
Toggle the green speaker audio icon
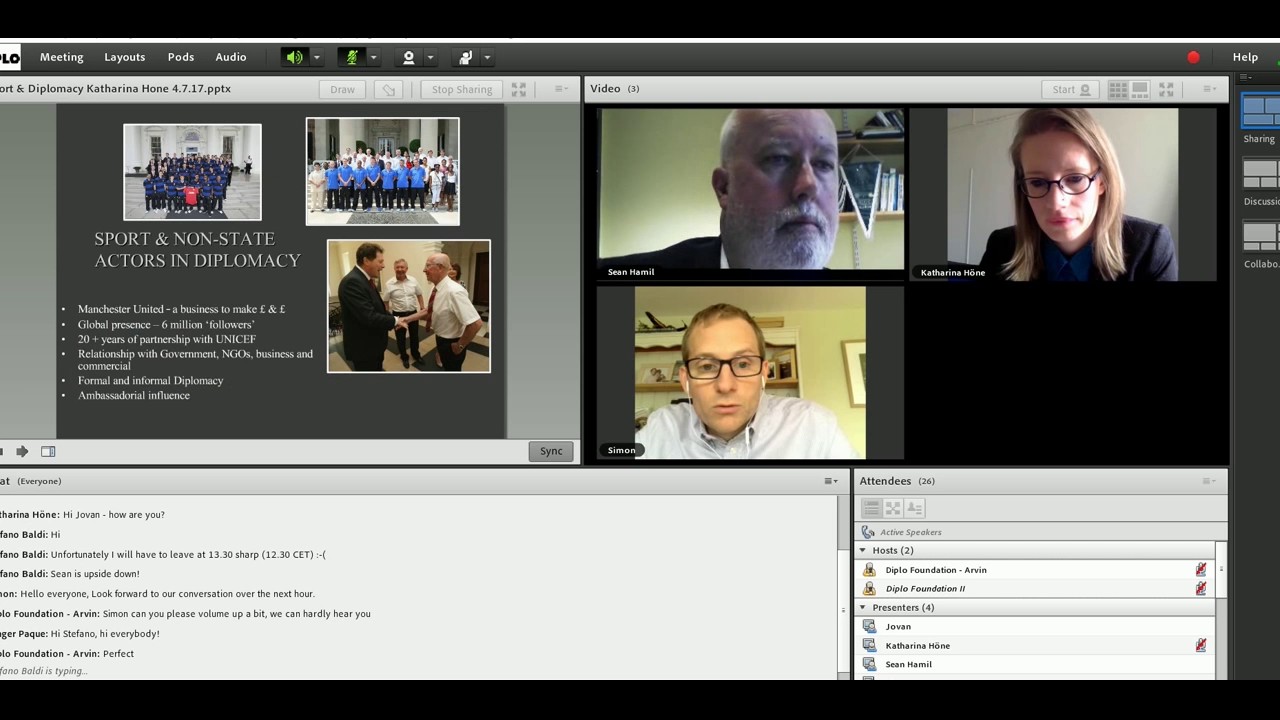[294, 57]
